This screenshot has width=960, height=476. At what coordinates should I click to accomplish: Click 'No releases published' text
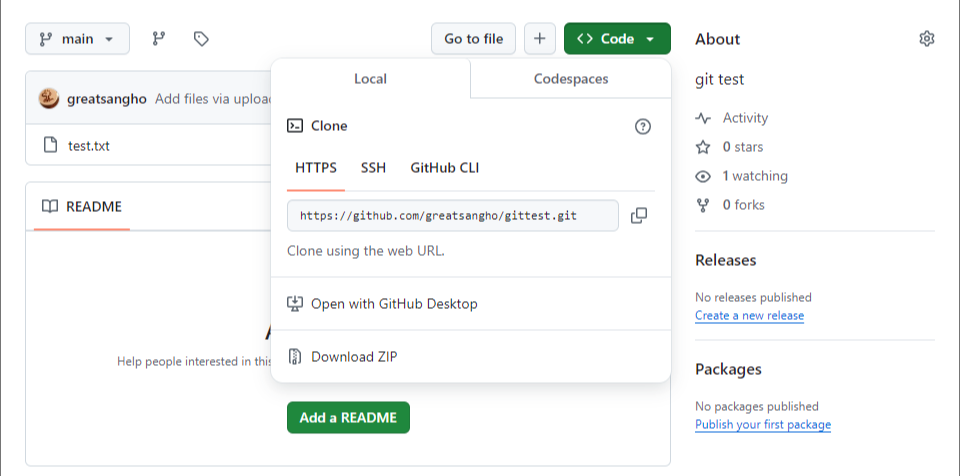click(x=753, y=297)
